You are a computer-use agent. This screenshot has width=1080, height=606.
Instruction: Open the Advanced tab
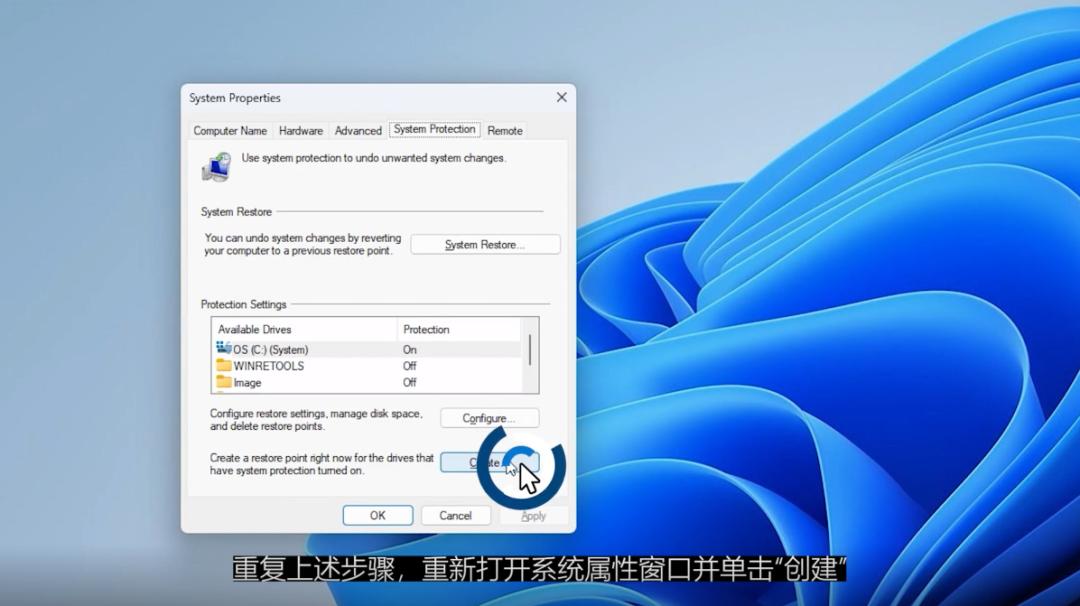357,130
